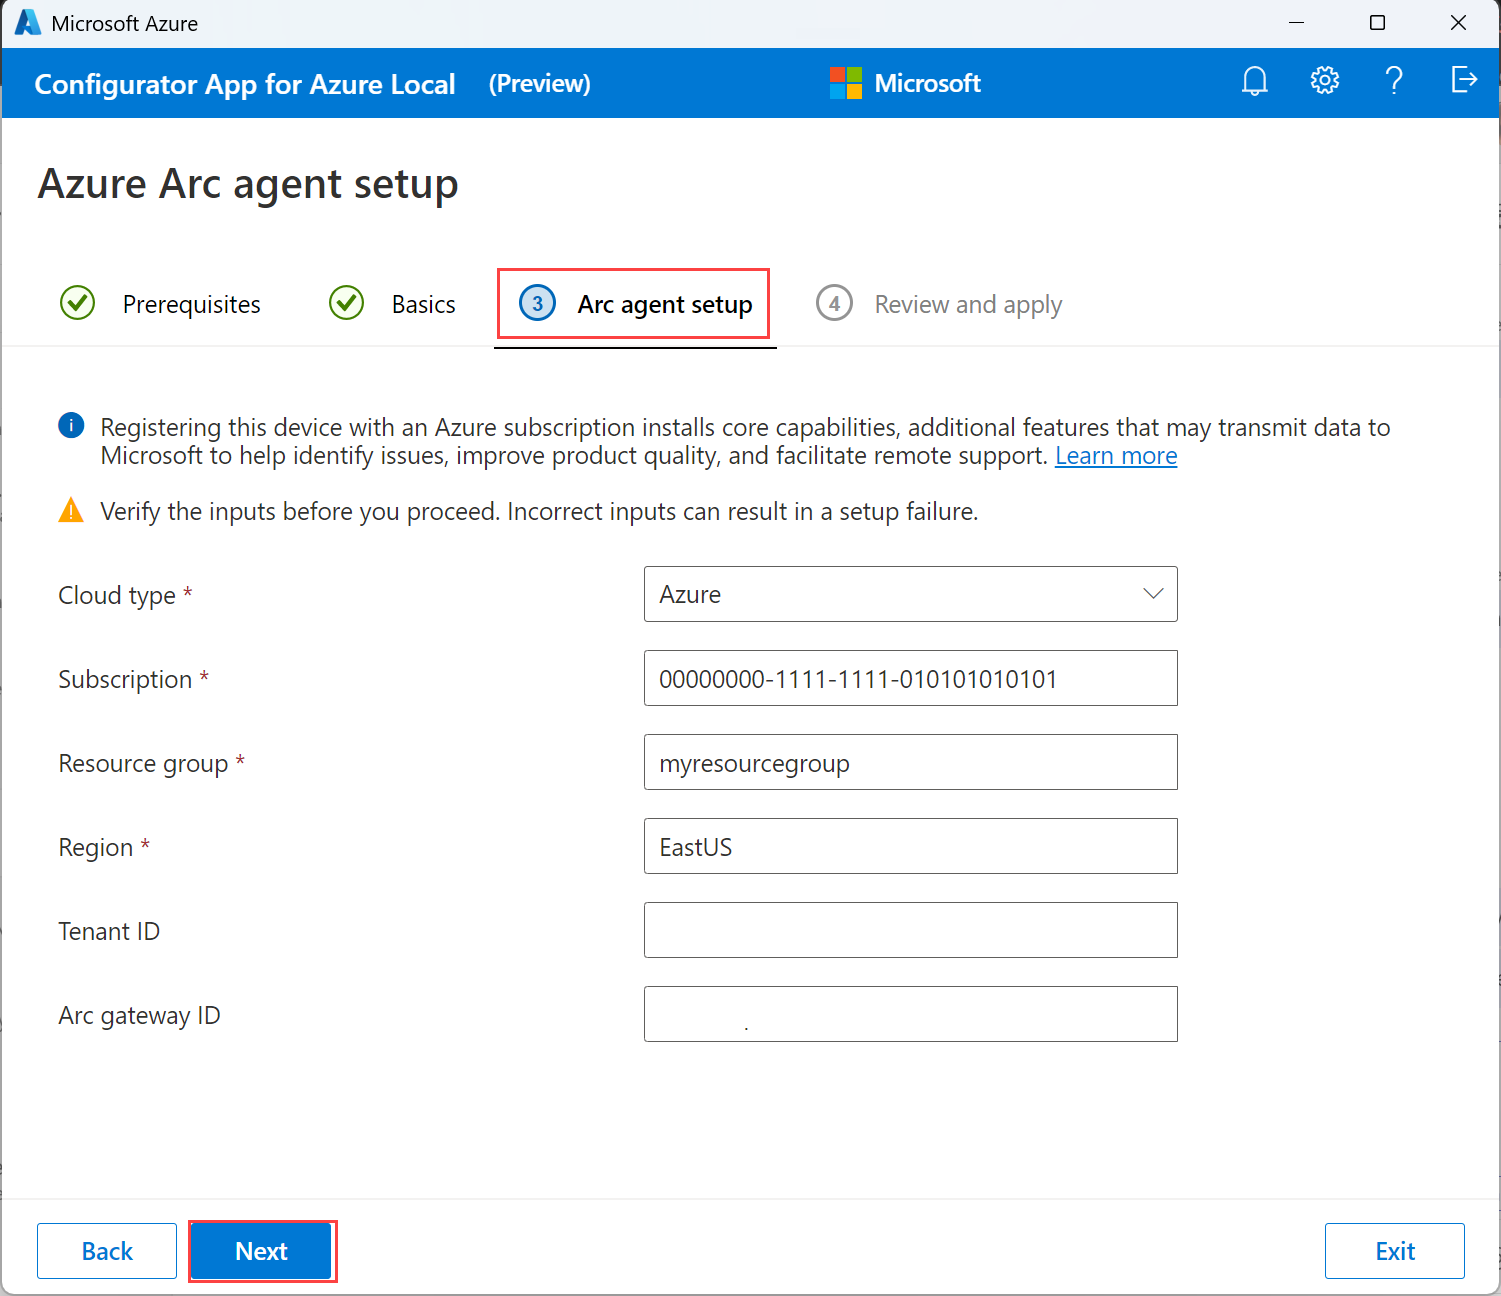Click into the Tenant ID field
Viewport: 1501px width, 1296px height.
(x=910, y=930)
